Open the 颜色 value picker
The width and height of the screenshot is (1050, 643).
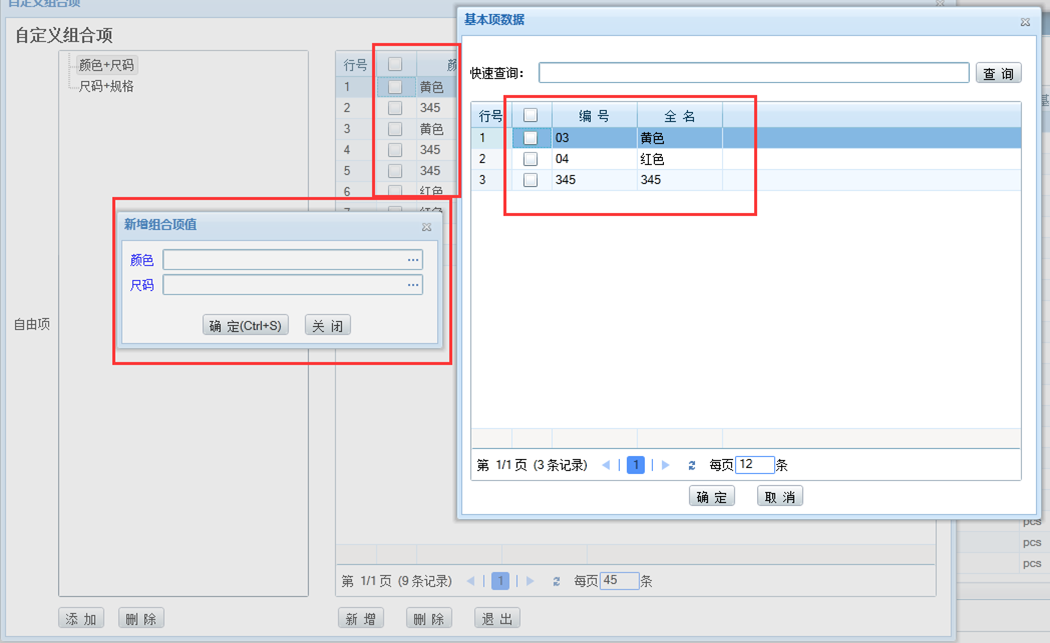413,259
